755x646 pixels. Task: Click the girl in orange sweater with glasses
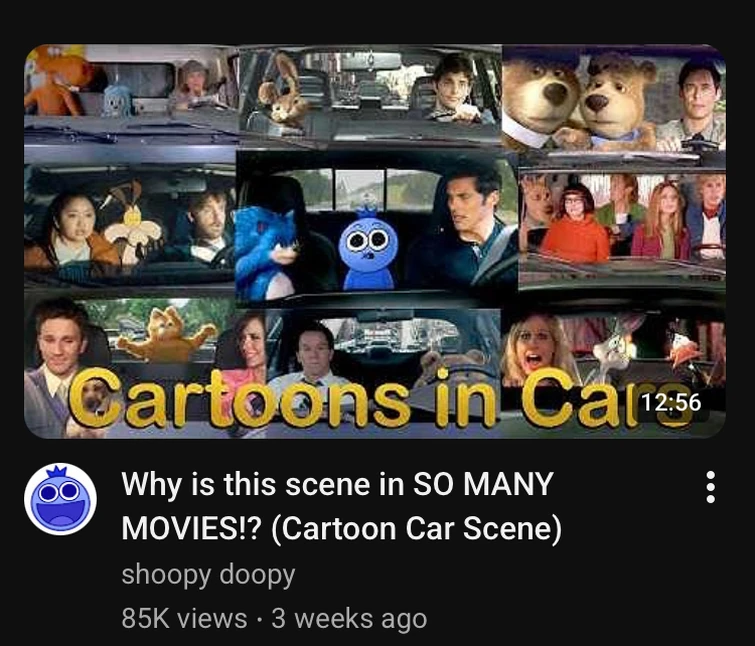576,224
